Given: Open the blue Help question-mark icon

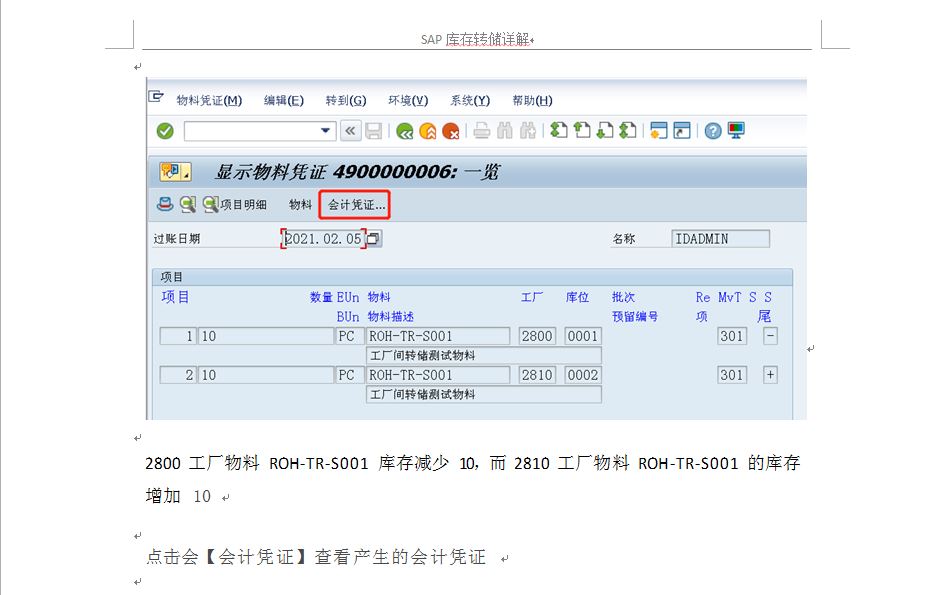Looking at the screenshot, I should pyautogui.click(x=713, y=131).
